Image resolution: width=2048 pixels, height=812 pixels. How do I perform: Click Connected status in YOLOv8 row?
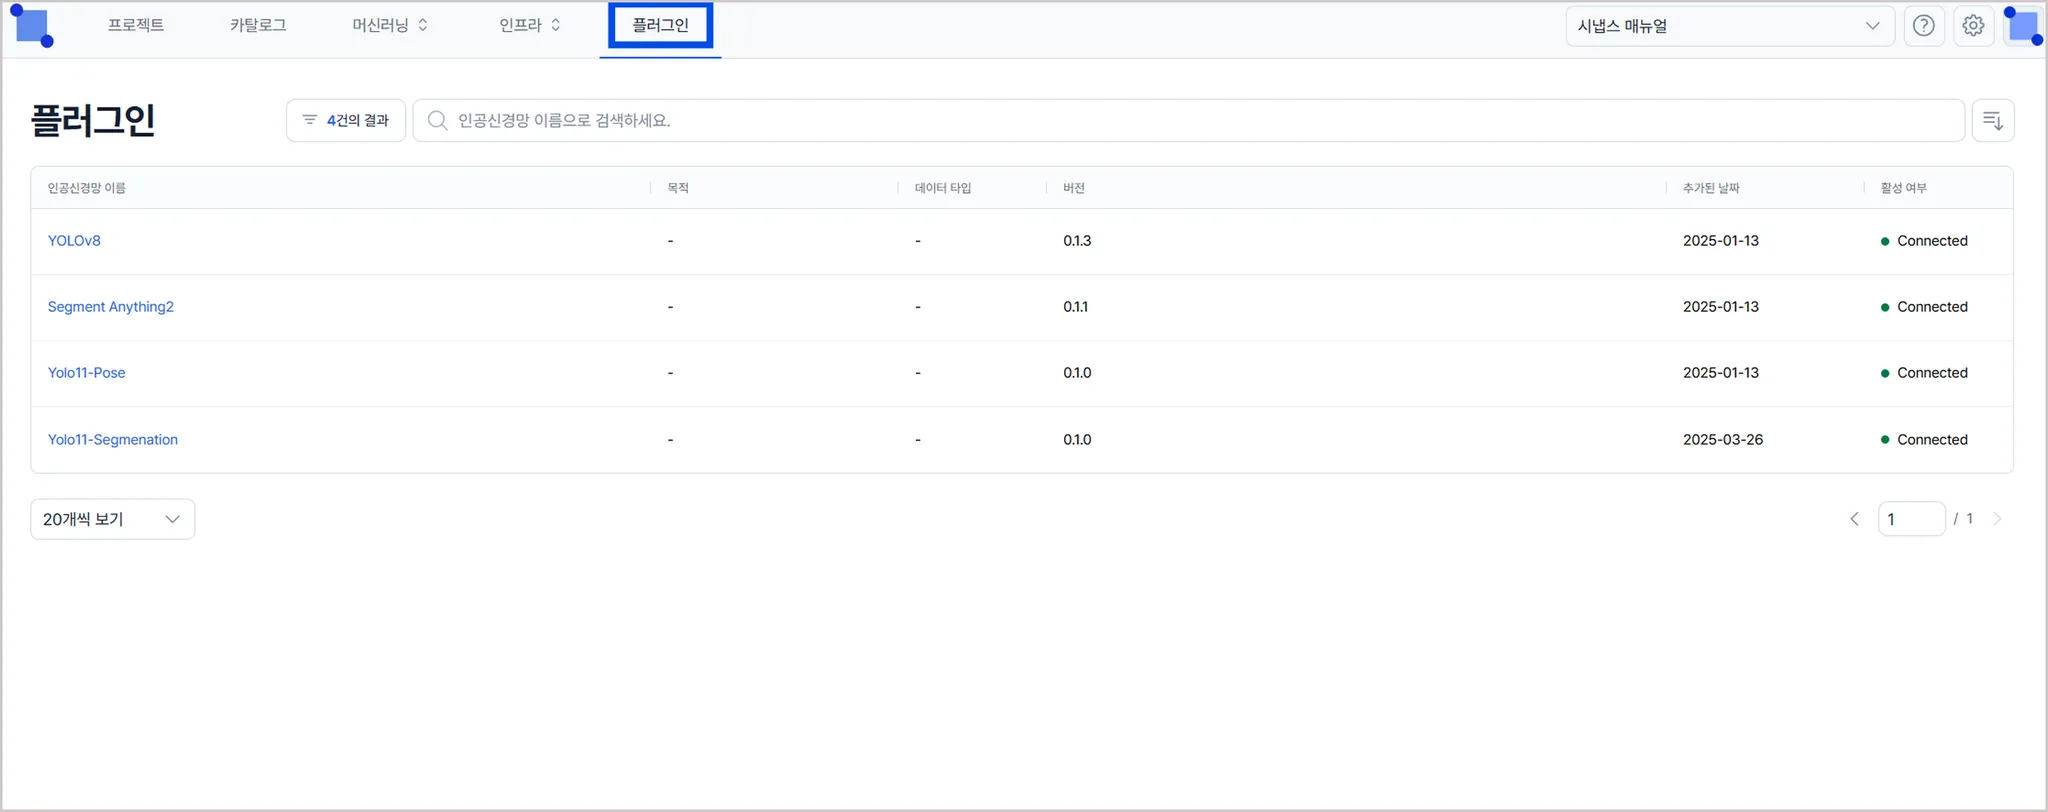[x=1924, y=241]
